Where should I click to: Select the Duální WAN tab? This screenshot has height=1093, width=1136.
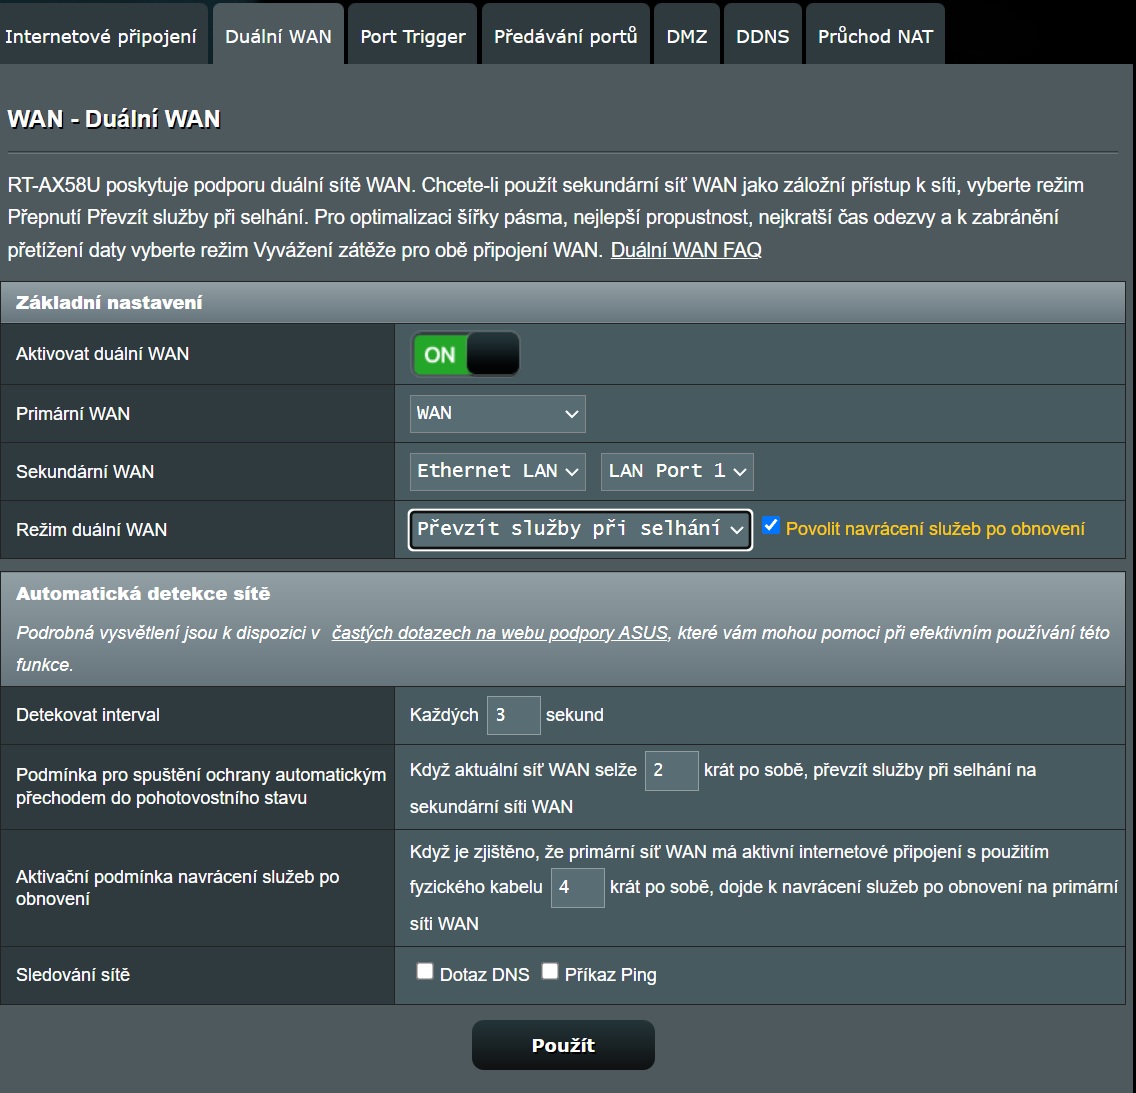pos(278,36)
